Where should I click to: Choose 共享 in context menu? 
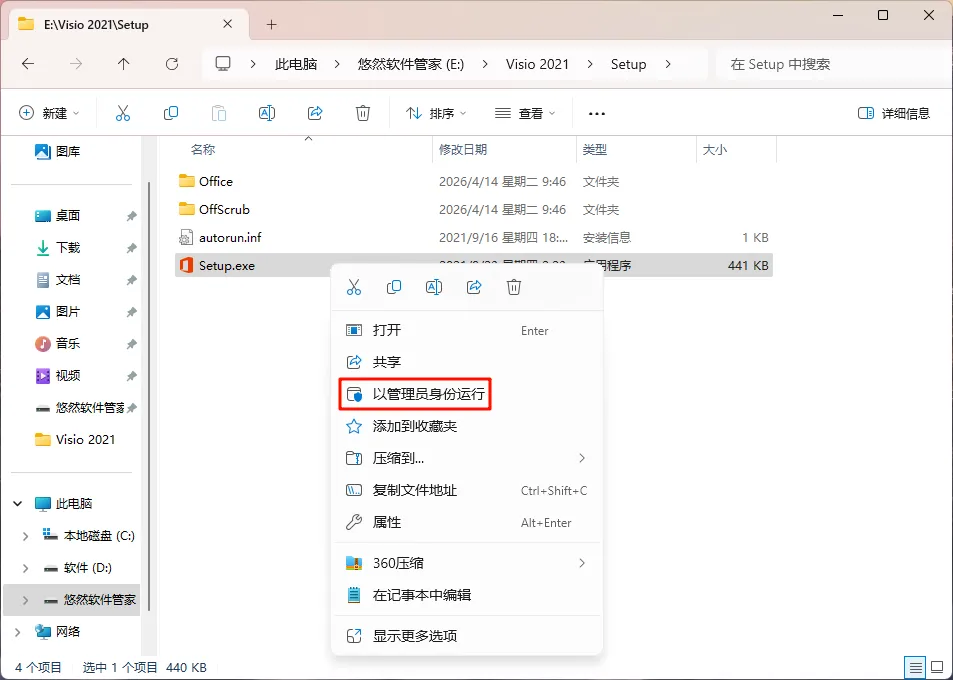tap(467, 362)
